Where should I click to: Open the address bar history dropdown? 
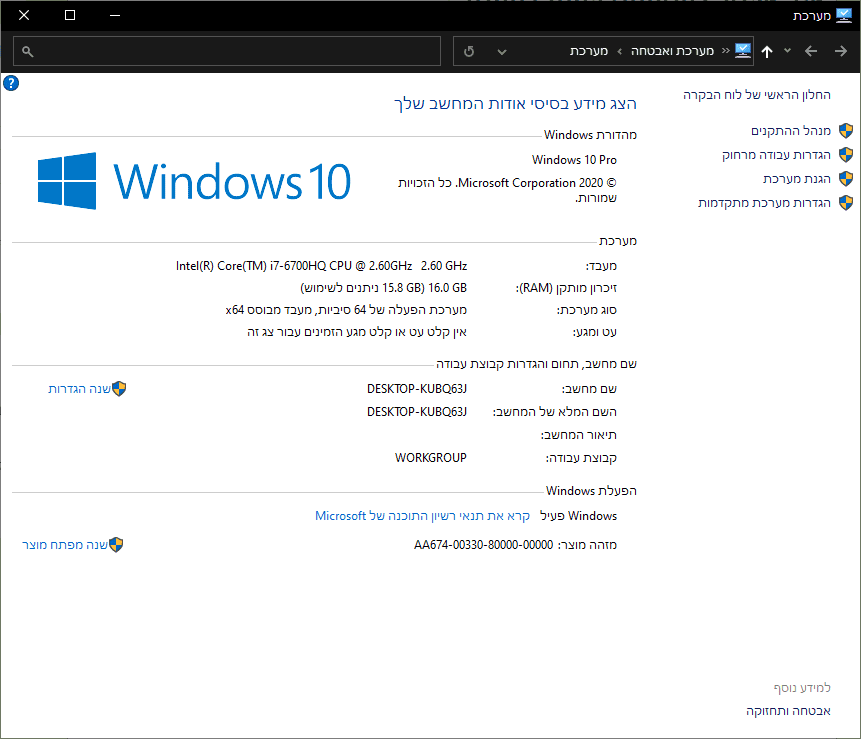point(501,52)
